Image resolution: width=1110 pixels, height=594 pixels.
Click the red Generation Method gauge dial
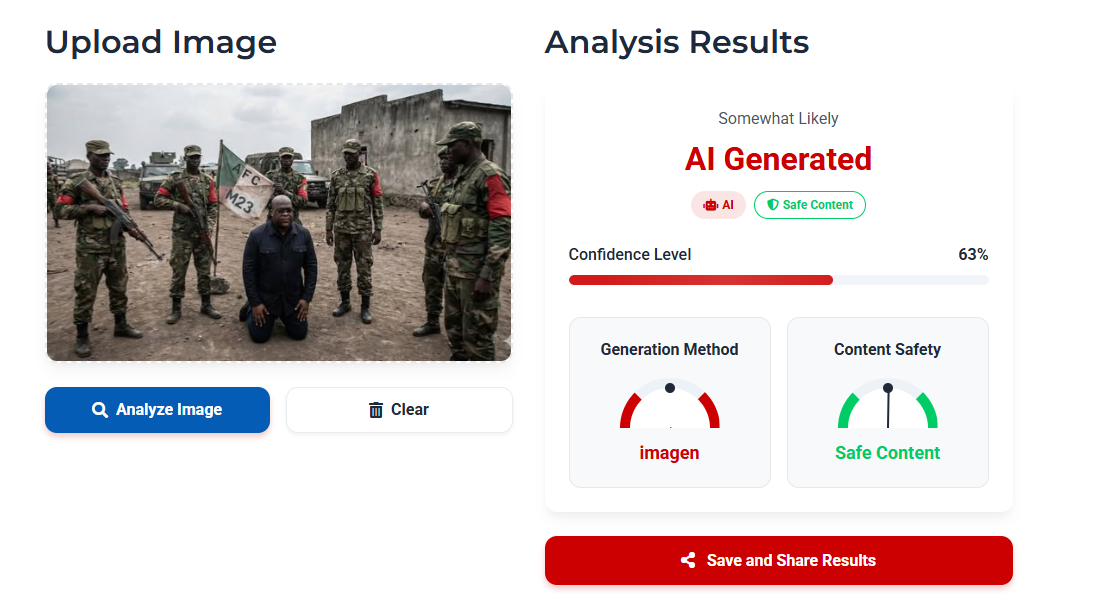[669, 407]
